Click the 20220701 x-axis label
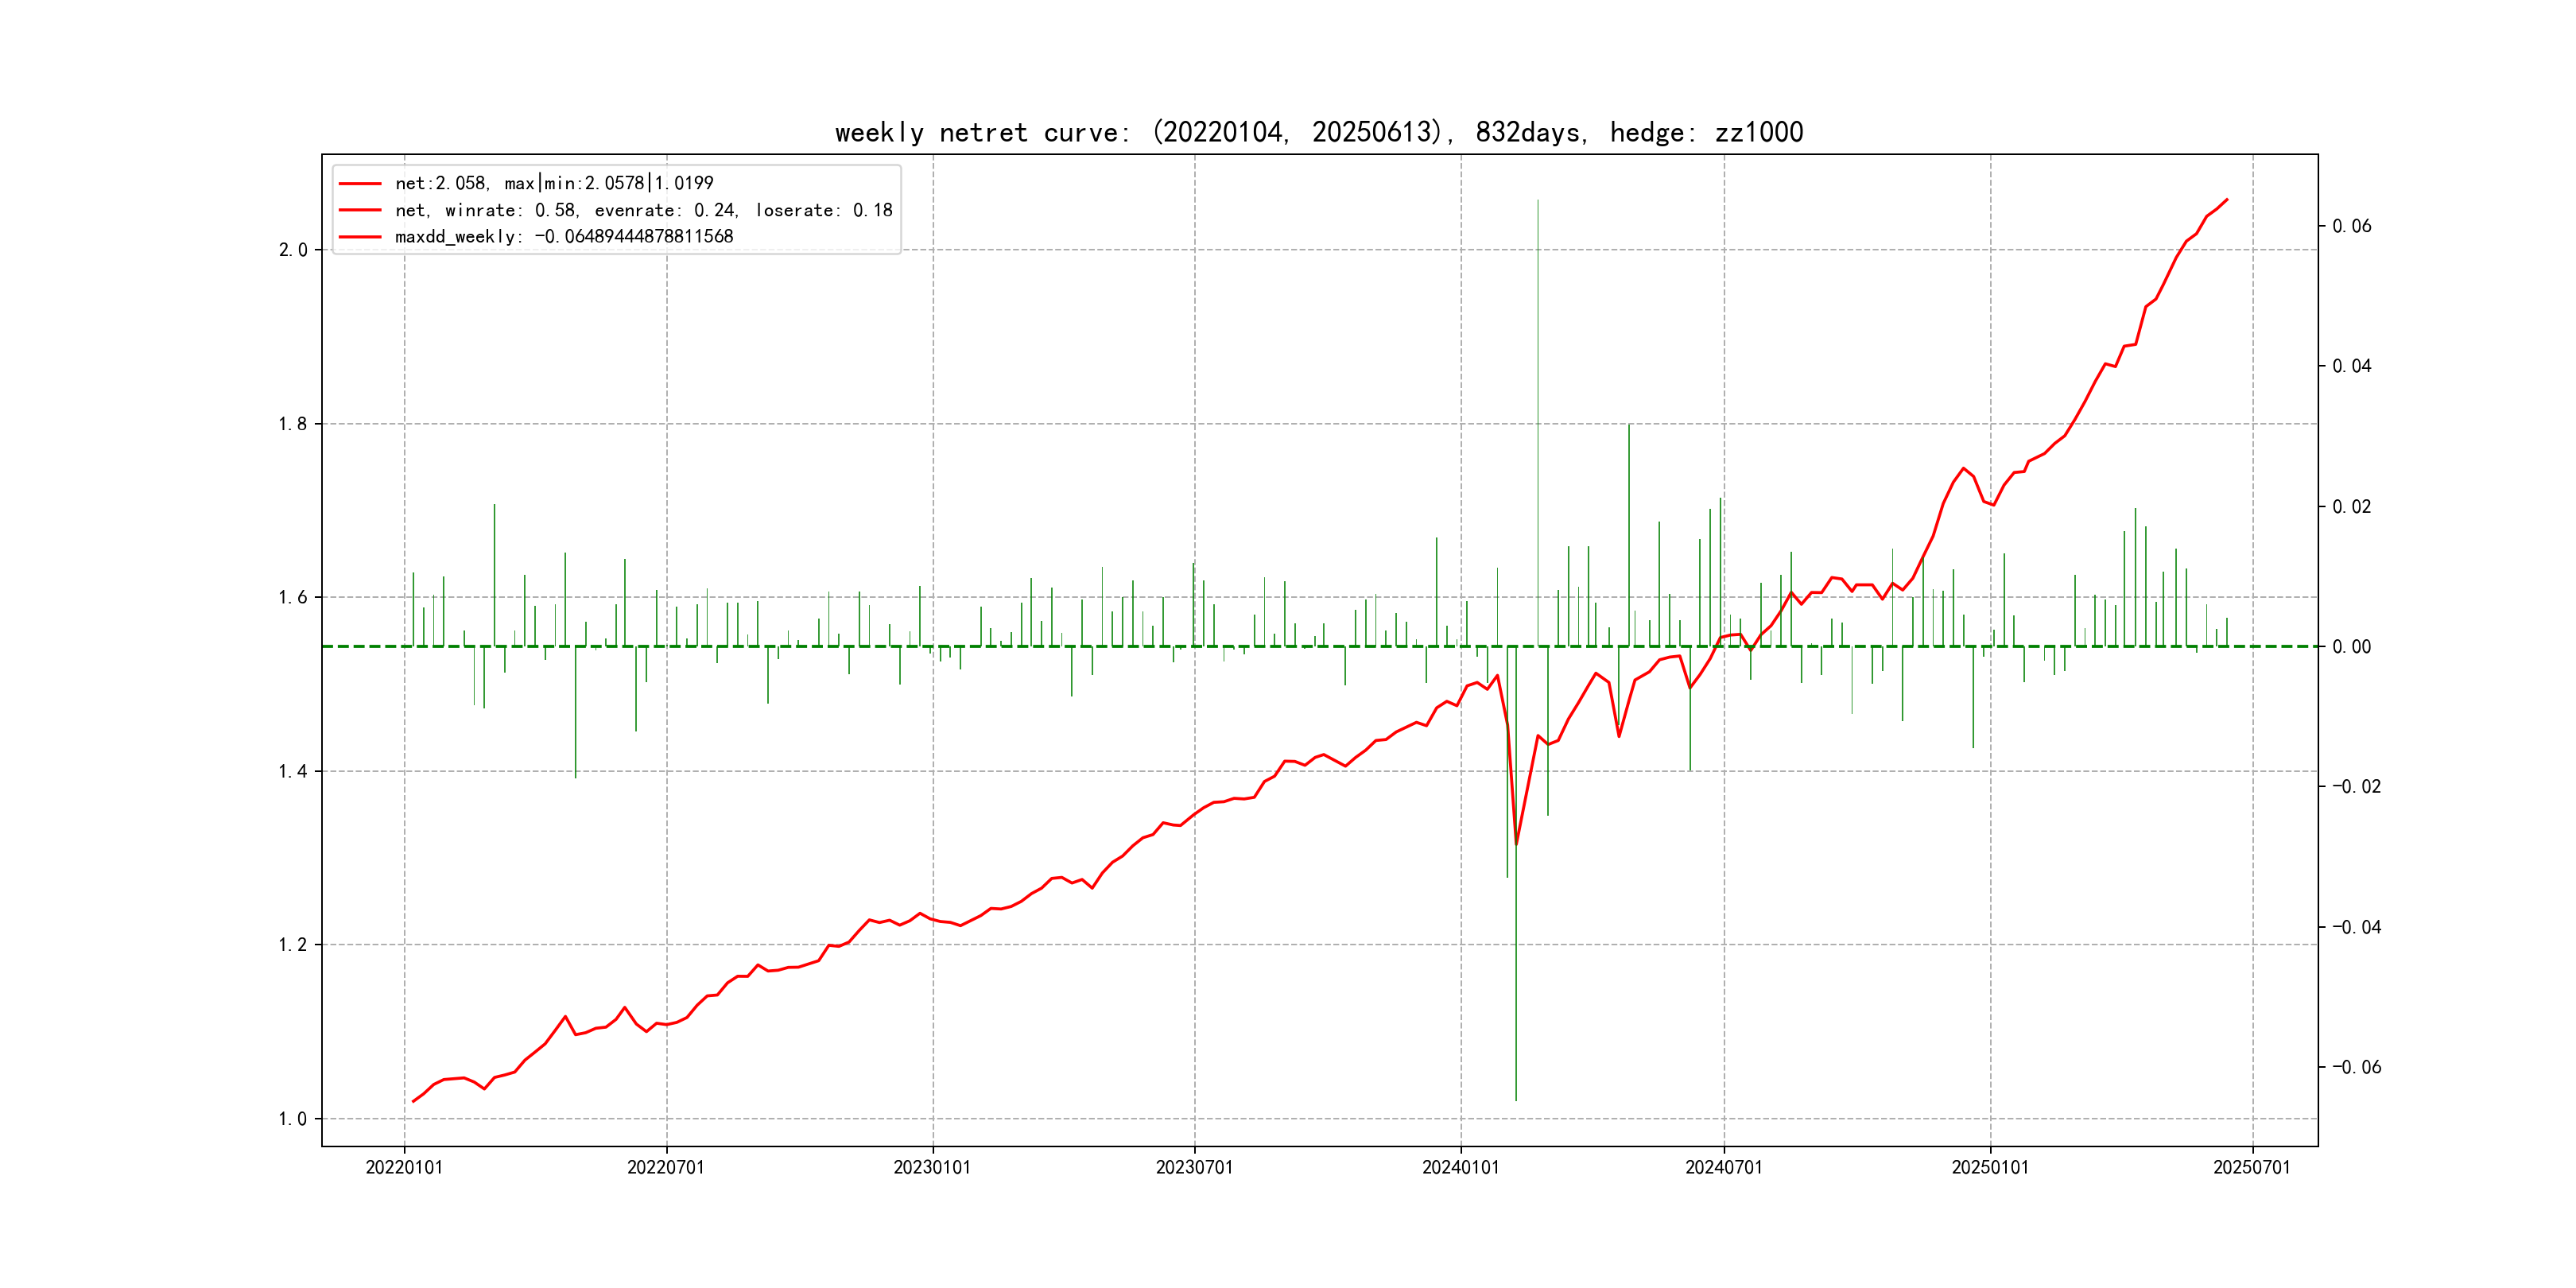Viewport: 2576px width, 1288px height. pyautogui.click(x=666, y=1168)
